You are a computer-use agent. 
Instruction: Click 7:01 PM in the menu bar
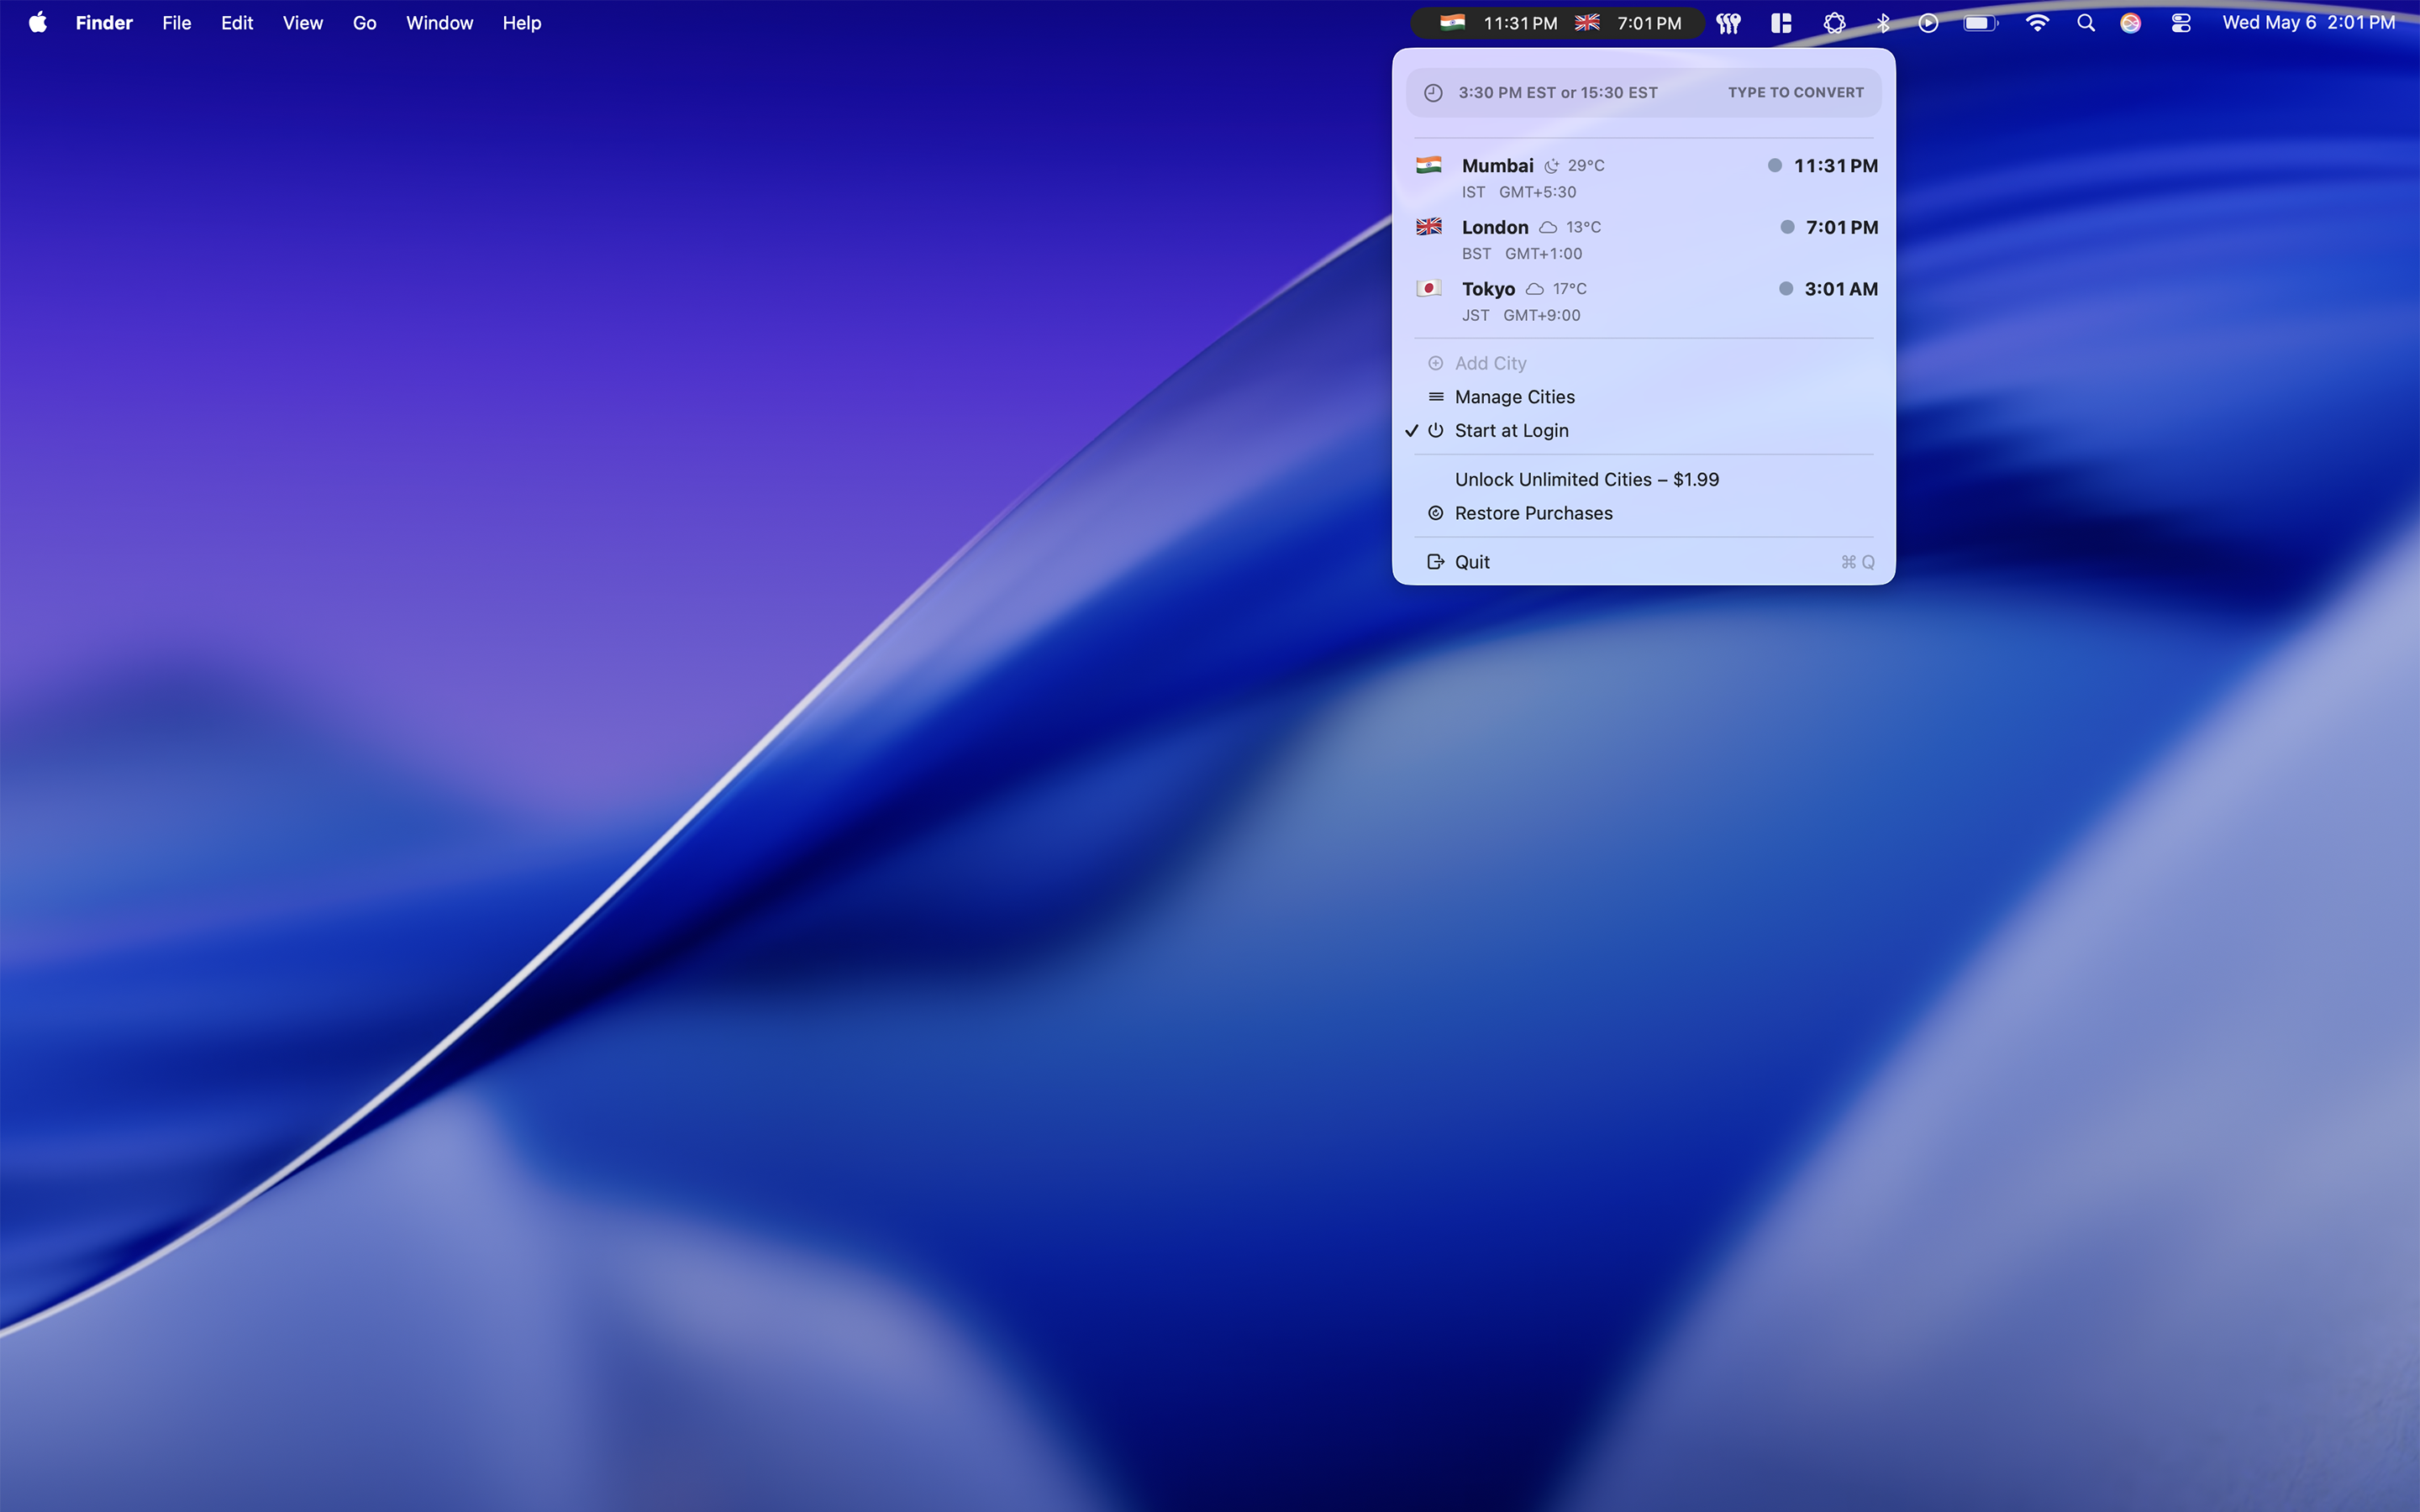pos(1649,23)
